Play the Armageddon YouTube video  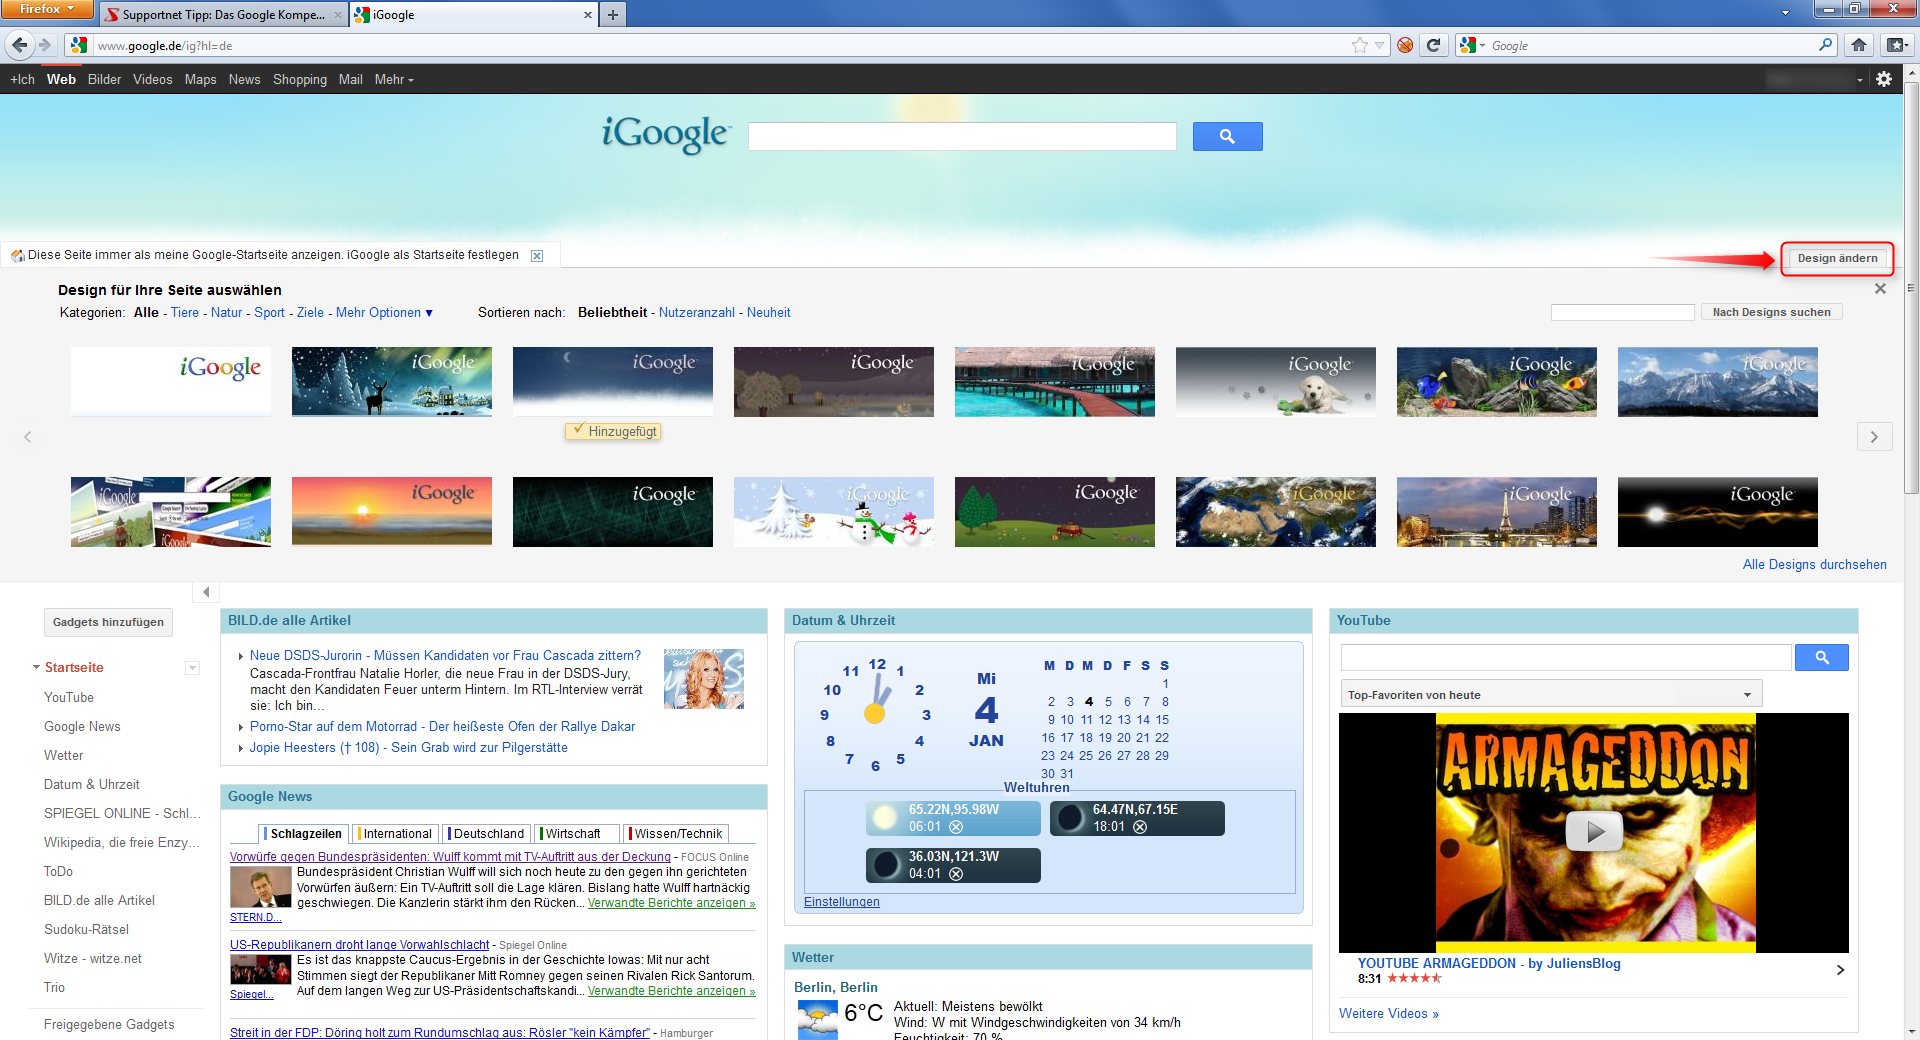pos(1595,831)
